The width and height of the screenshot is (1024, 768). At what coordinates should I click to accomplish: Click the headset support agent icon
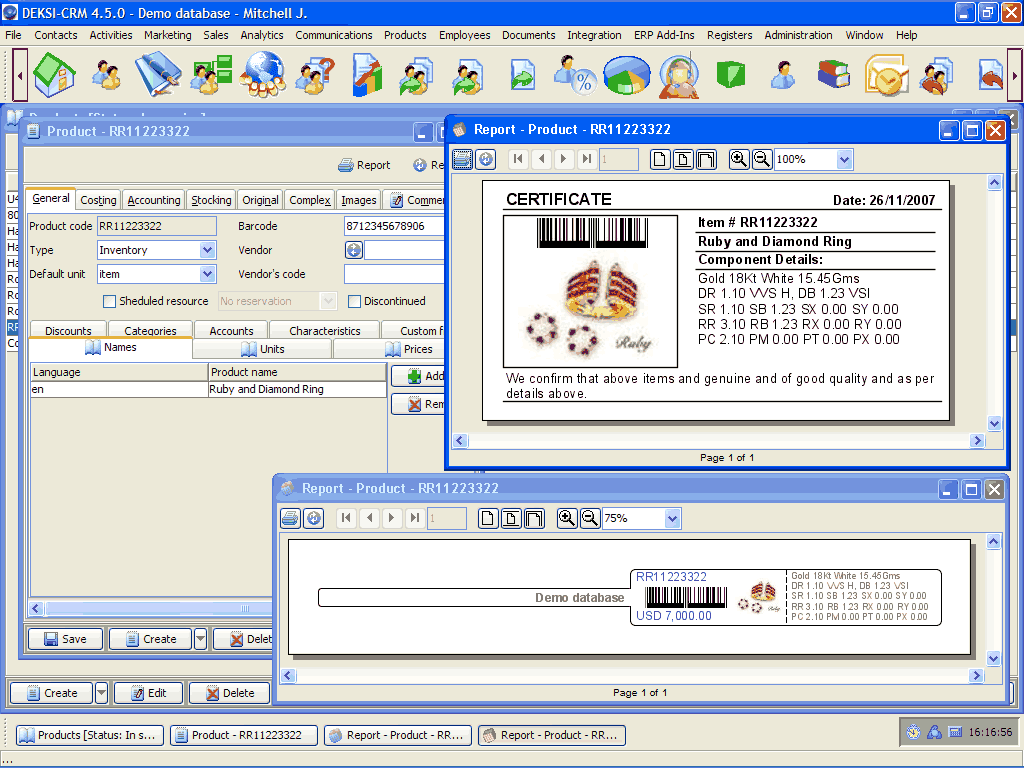coord(679,76)
